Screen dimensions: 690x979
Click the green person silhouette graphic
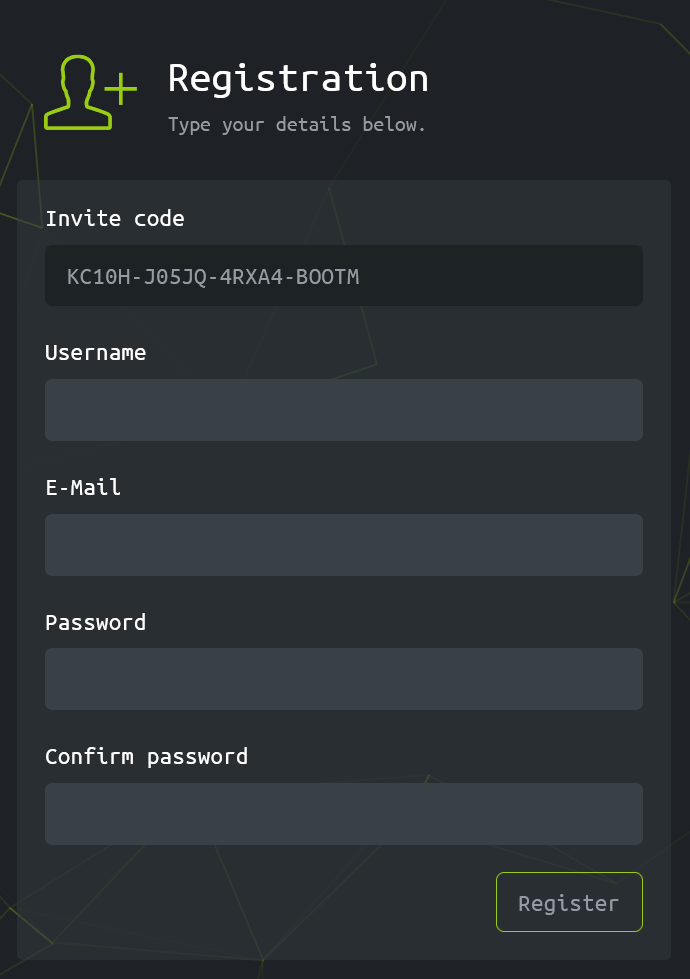78,95
